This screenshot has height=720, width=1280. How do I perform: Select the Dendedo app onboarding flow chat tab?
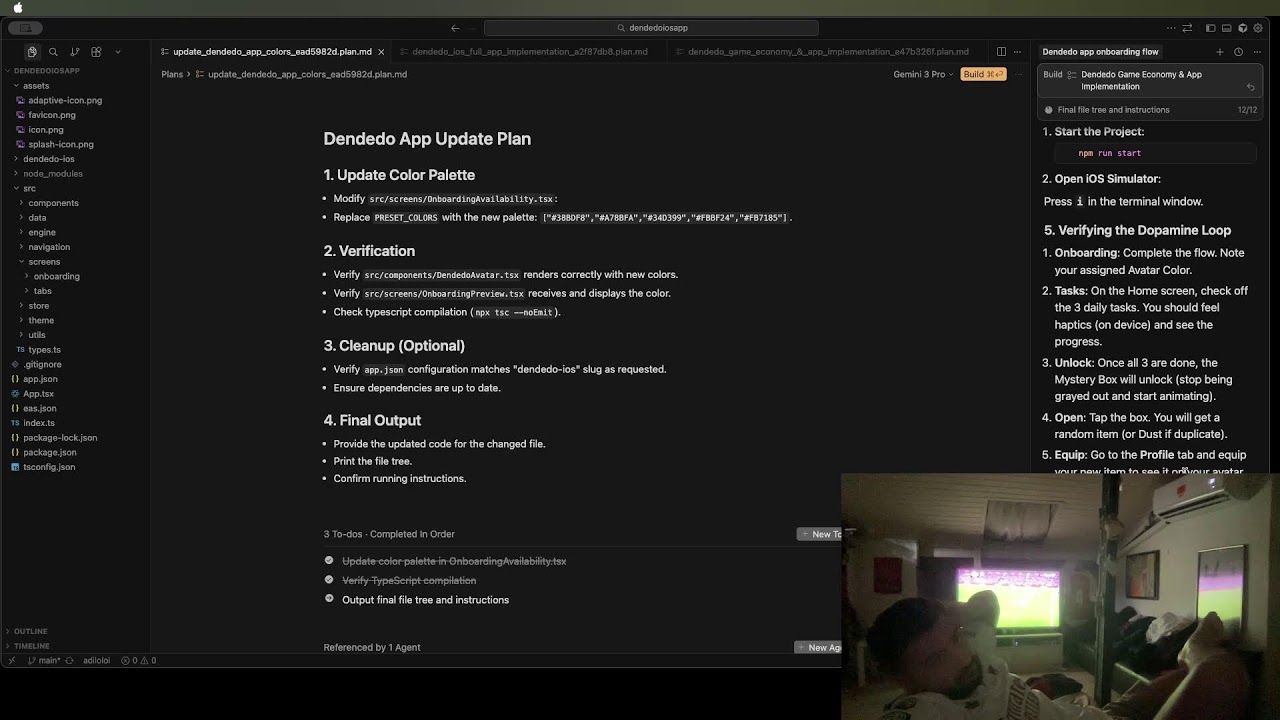pyautogui.click(x=1100, y=51)
